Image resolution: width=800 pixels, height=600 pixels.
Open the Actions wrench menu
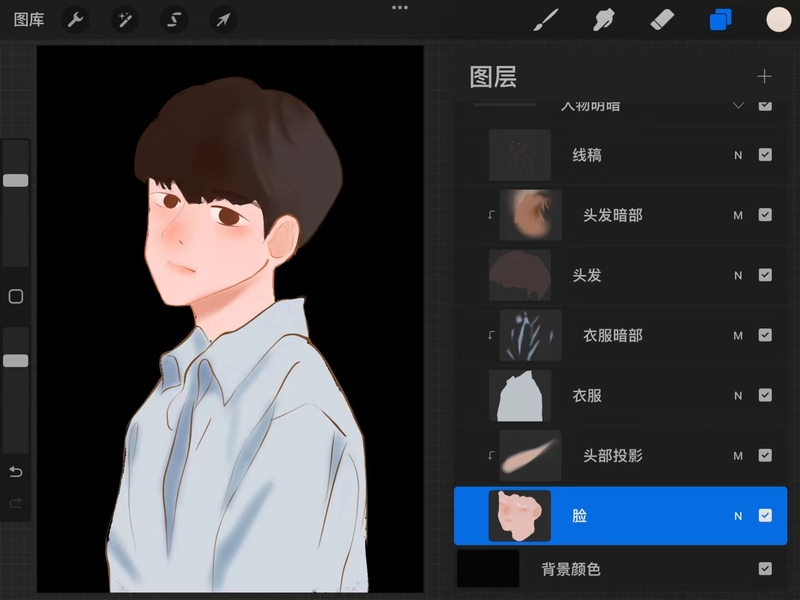click(x=76, y=20)
